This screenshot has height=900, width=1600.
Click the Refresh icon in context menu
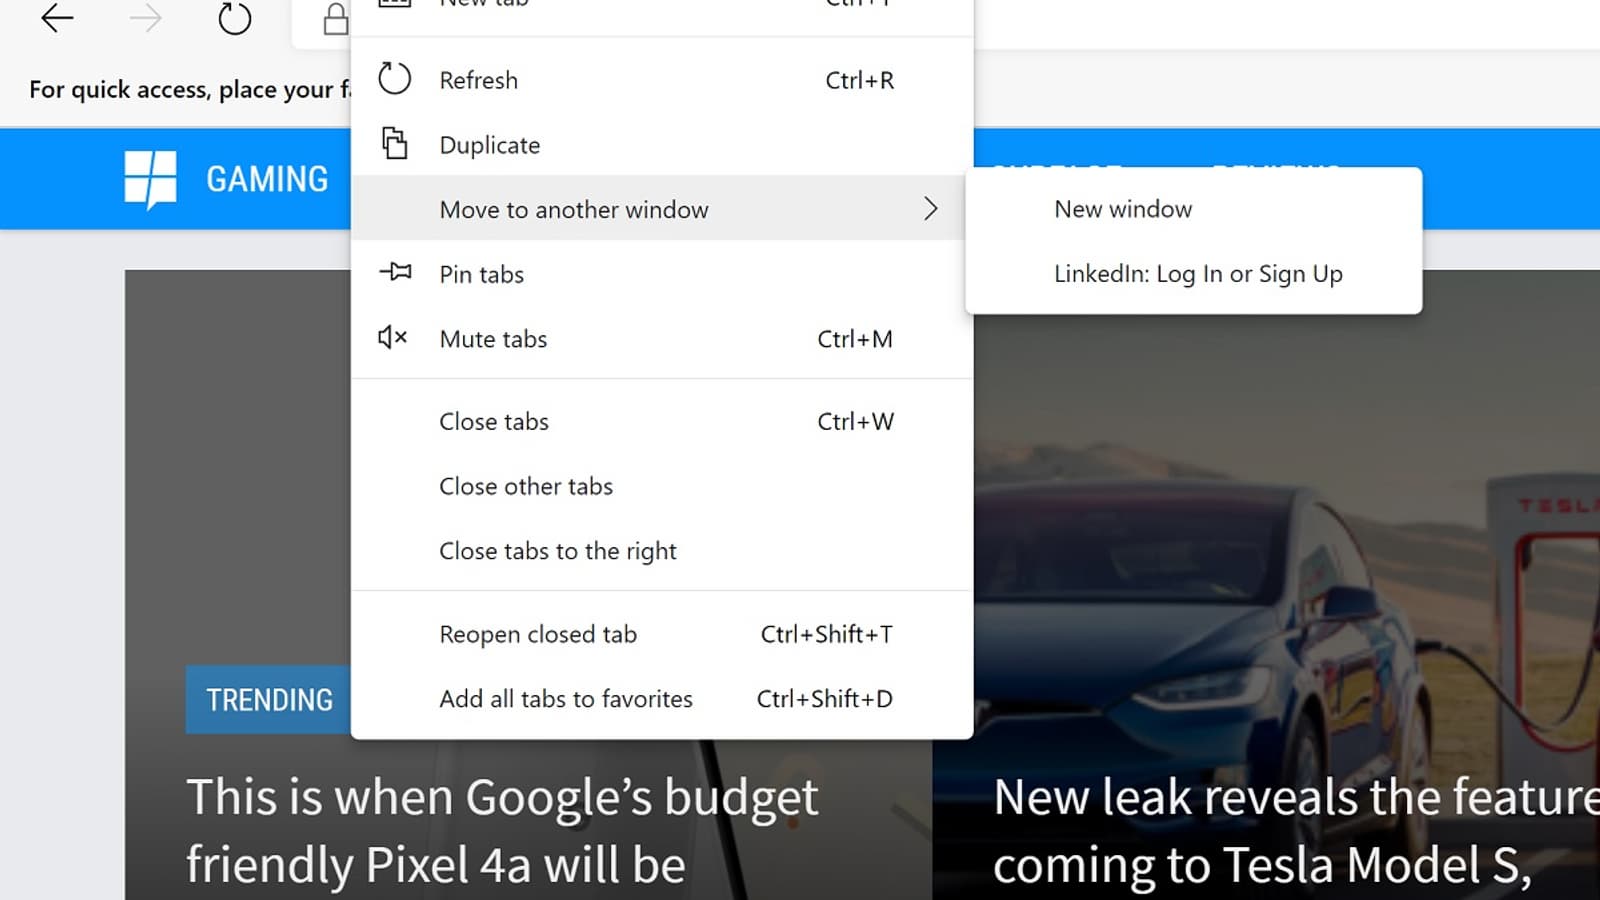(395, 79)
